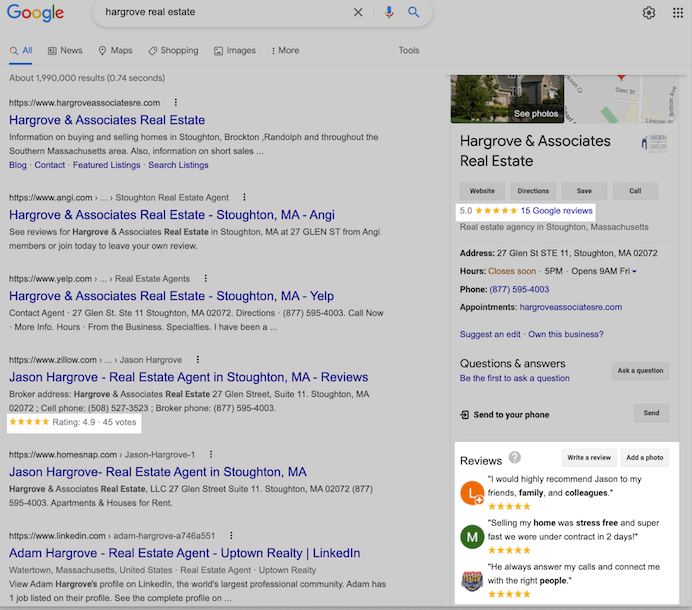692x610 pixels.
Task: Switch to the Shopping tab
Action: pos(173,50)
